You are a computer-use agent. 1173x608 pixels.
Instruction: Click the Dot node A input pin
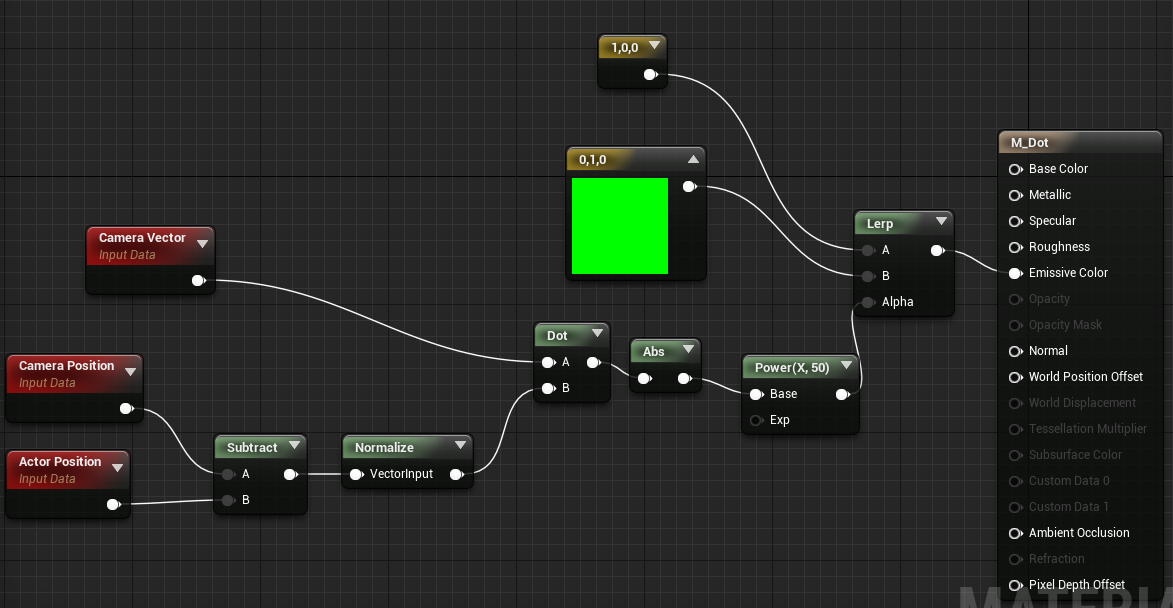[549, 363]
